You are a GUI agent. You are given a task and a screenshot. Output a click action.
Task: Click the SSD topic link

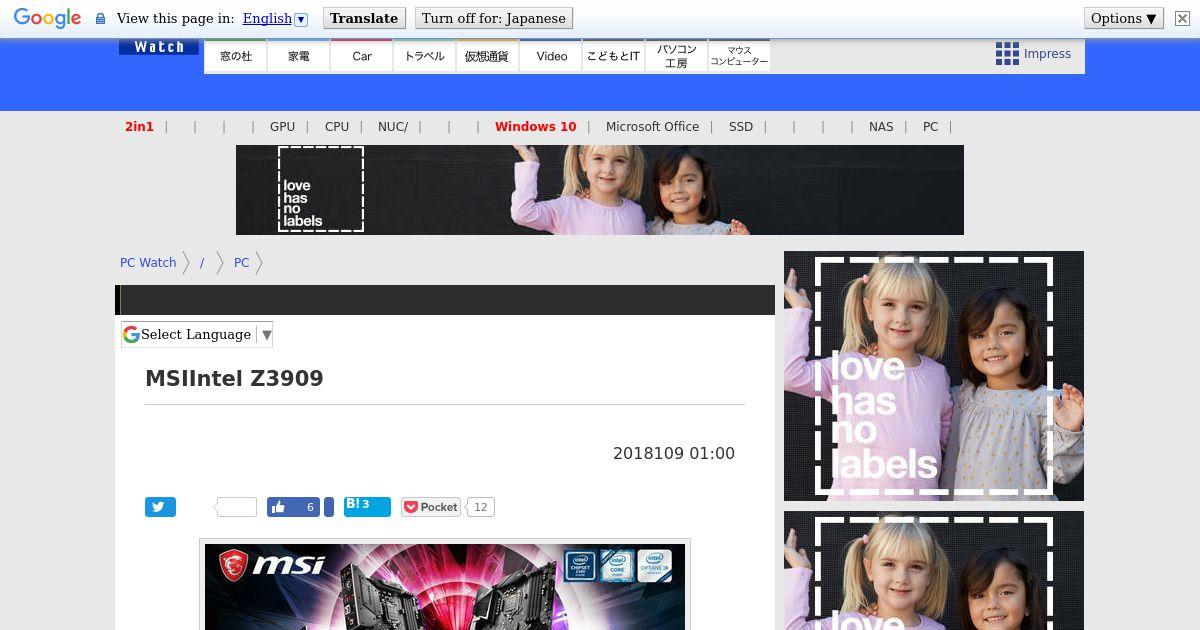[741, 127]
